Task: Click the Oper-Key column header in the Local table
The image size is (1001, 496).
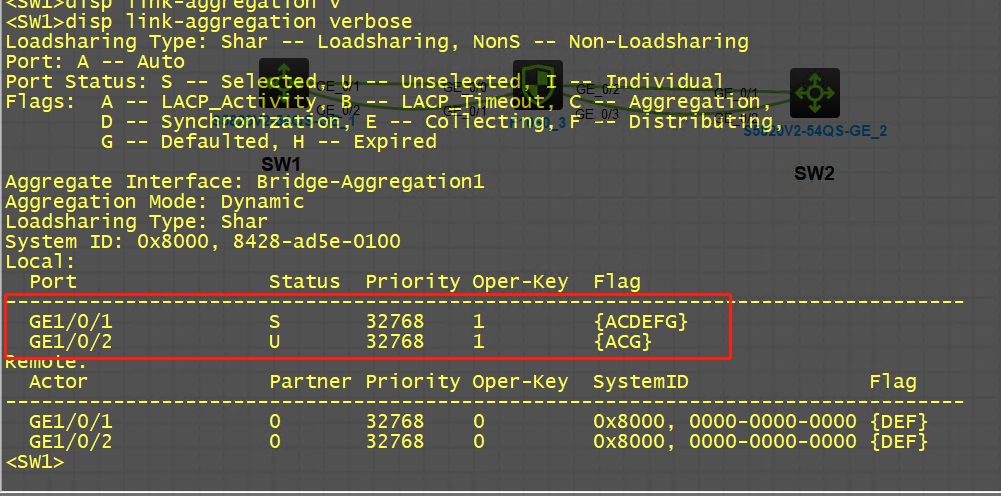Action: point(520,282)
